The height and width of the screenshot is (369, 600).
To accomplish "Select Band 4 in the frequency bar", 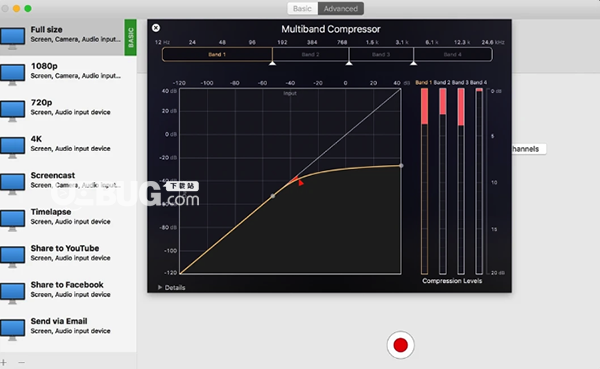I will click(x=453, y=54).
